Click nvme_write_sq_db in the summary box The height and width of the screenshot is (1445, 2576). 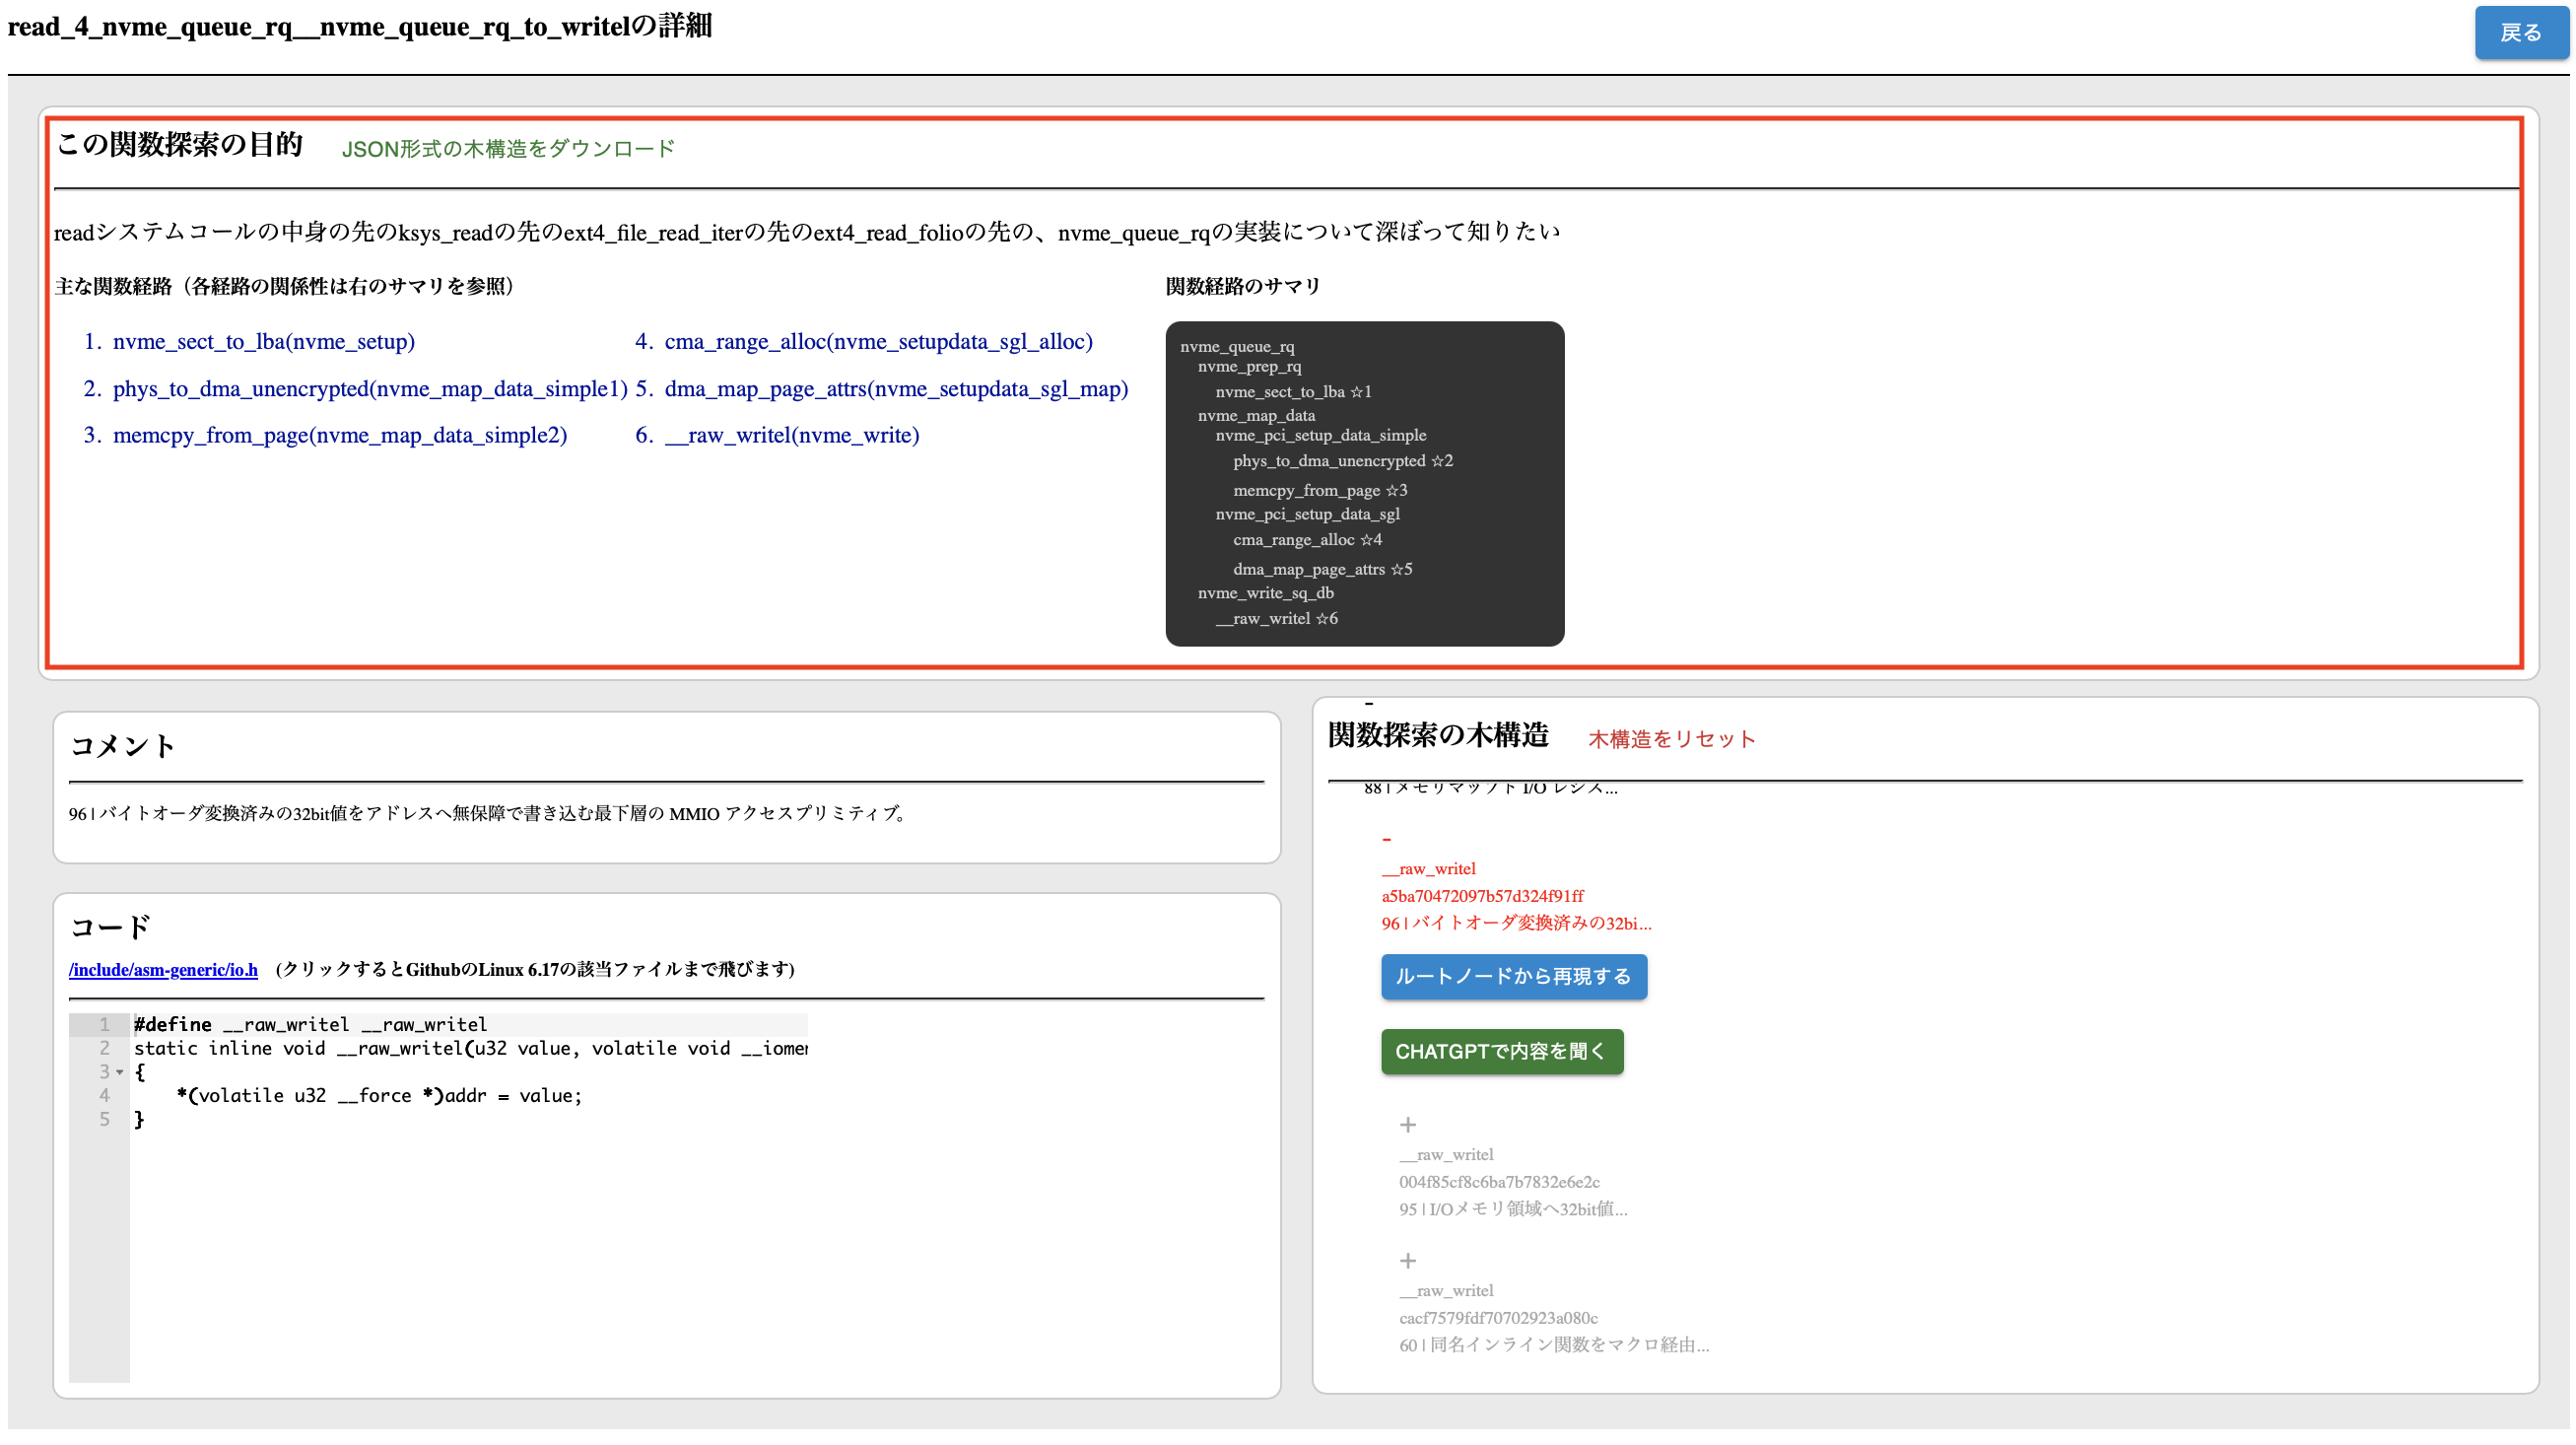click(1265, 593)
